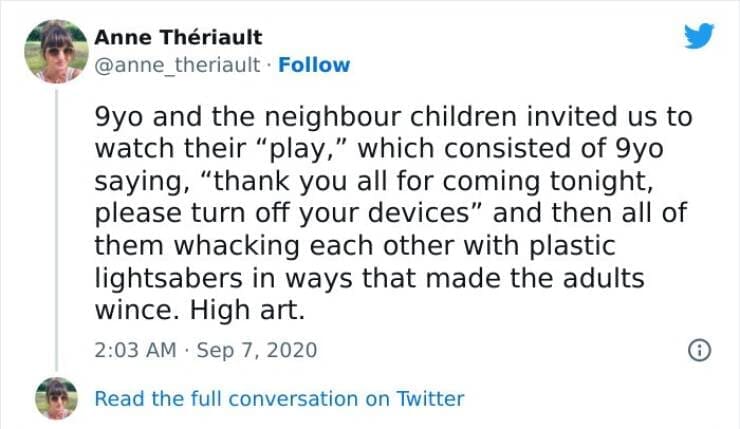Open Anne Thériault's large profile photo

(x=56, y=52)
